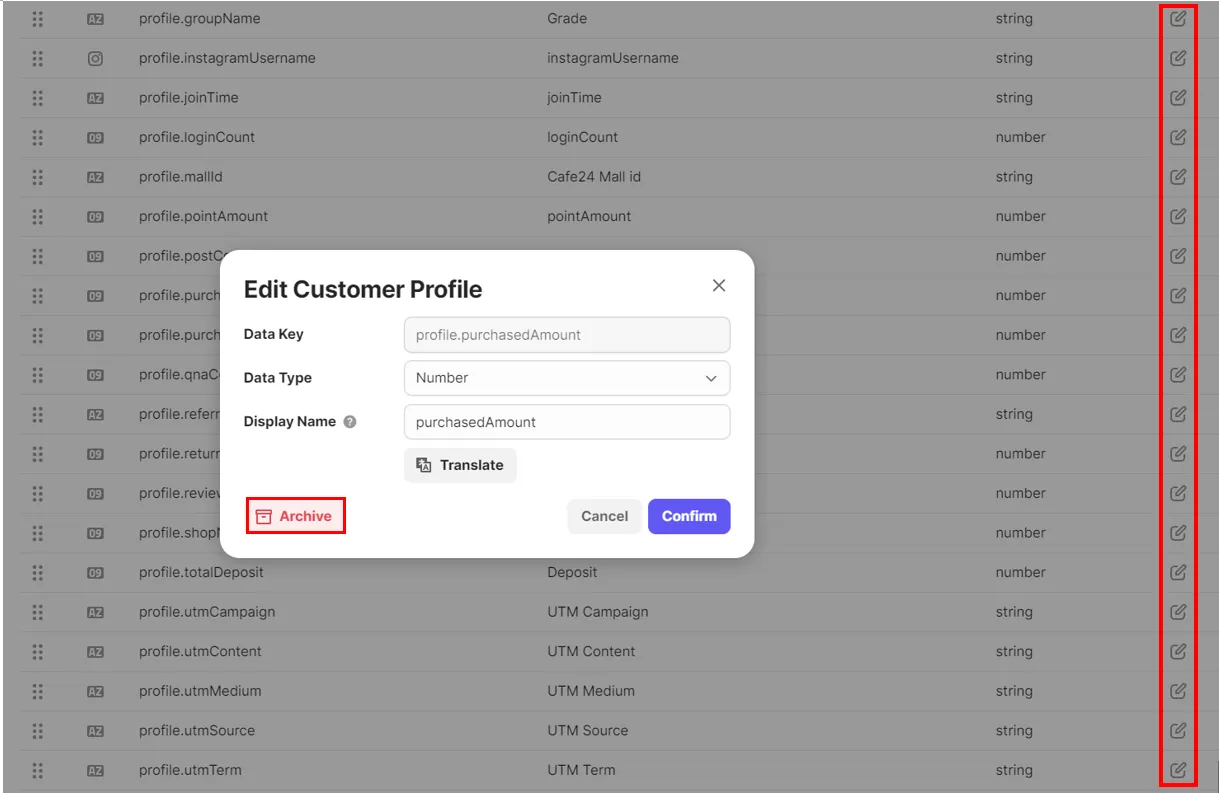Grab drag handle of profile.joinTime row
The width and height of the screenshot is (1219, 793).
(38, 98)
